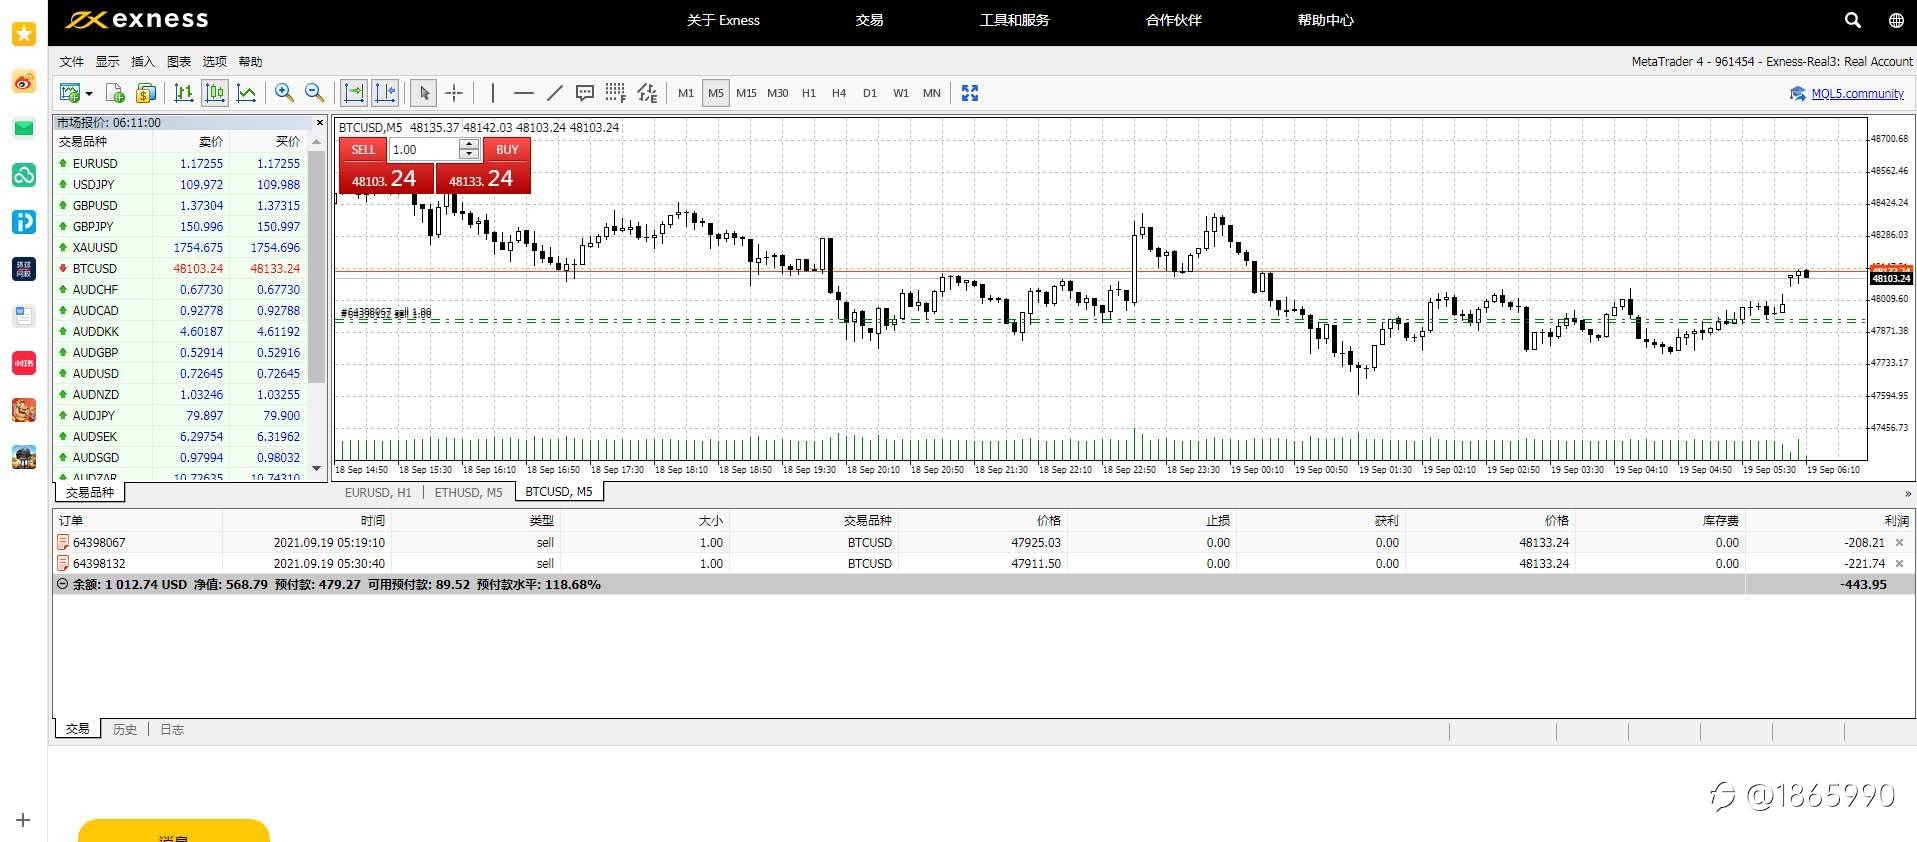The width and height of the screenshot is (1917, 842).
Task: Select the cursor pointer tool
Action: [424, 93]
